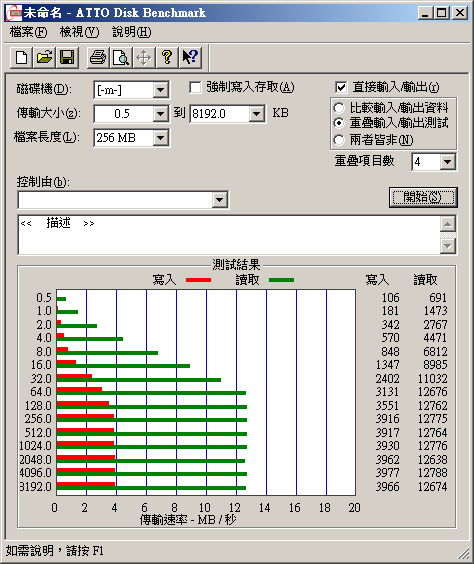Click the 開始(S) start button

(x=423, y=197)
